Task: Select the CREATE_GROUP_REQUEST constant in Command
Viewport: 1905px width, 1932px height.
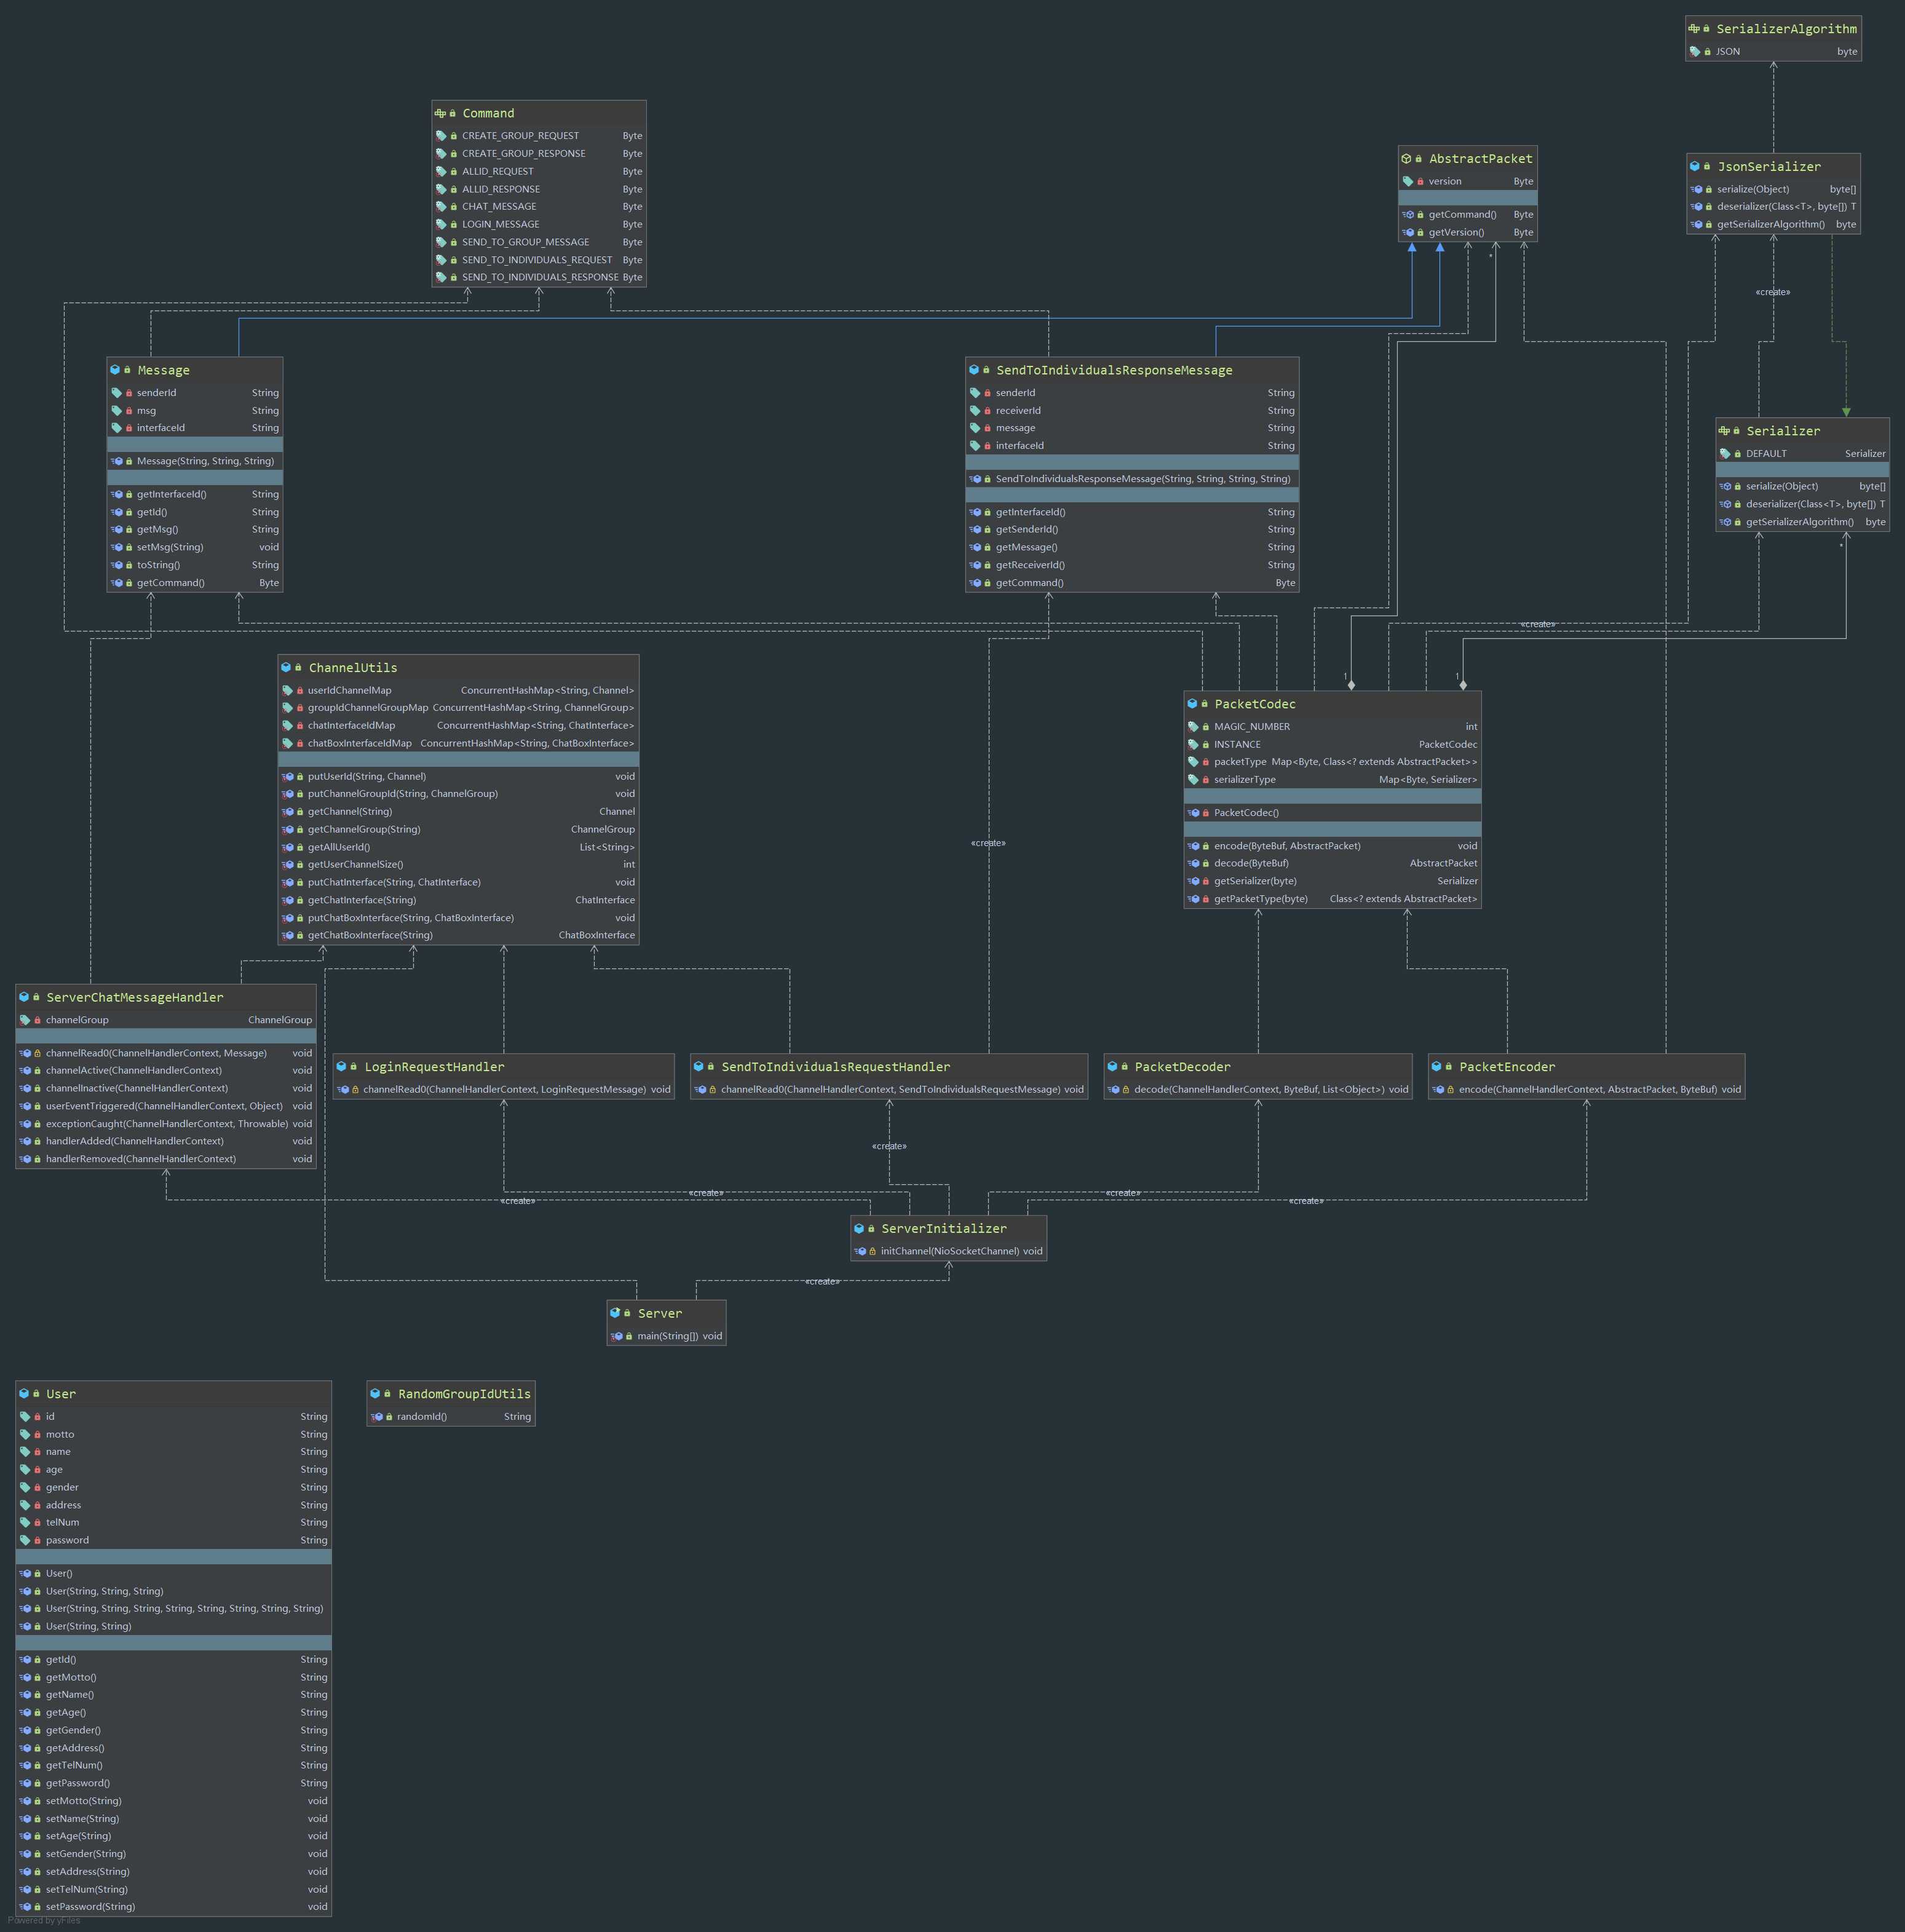Action: (x=539, y=136)
